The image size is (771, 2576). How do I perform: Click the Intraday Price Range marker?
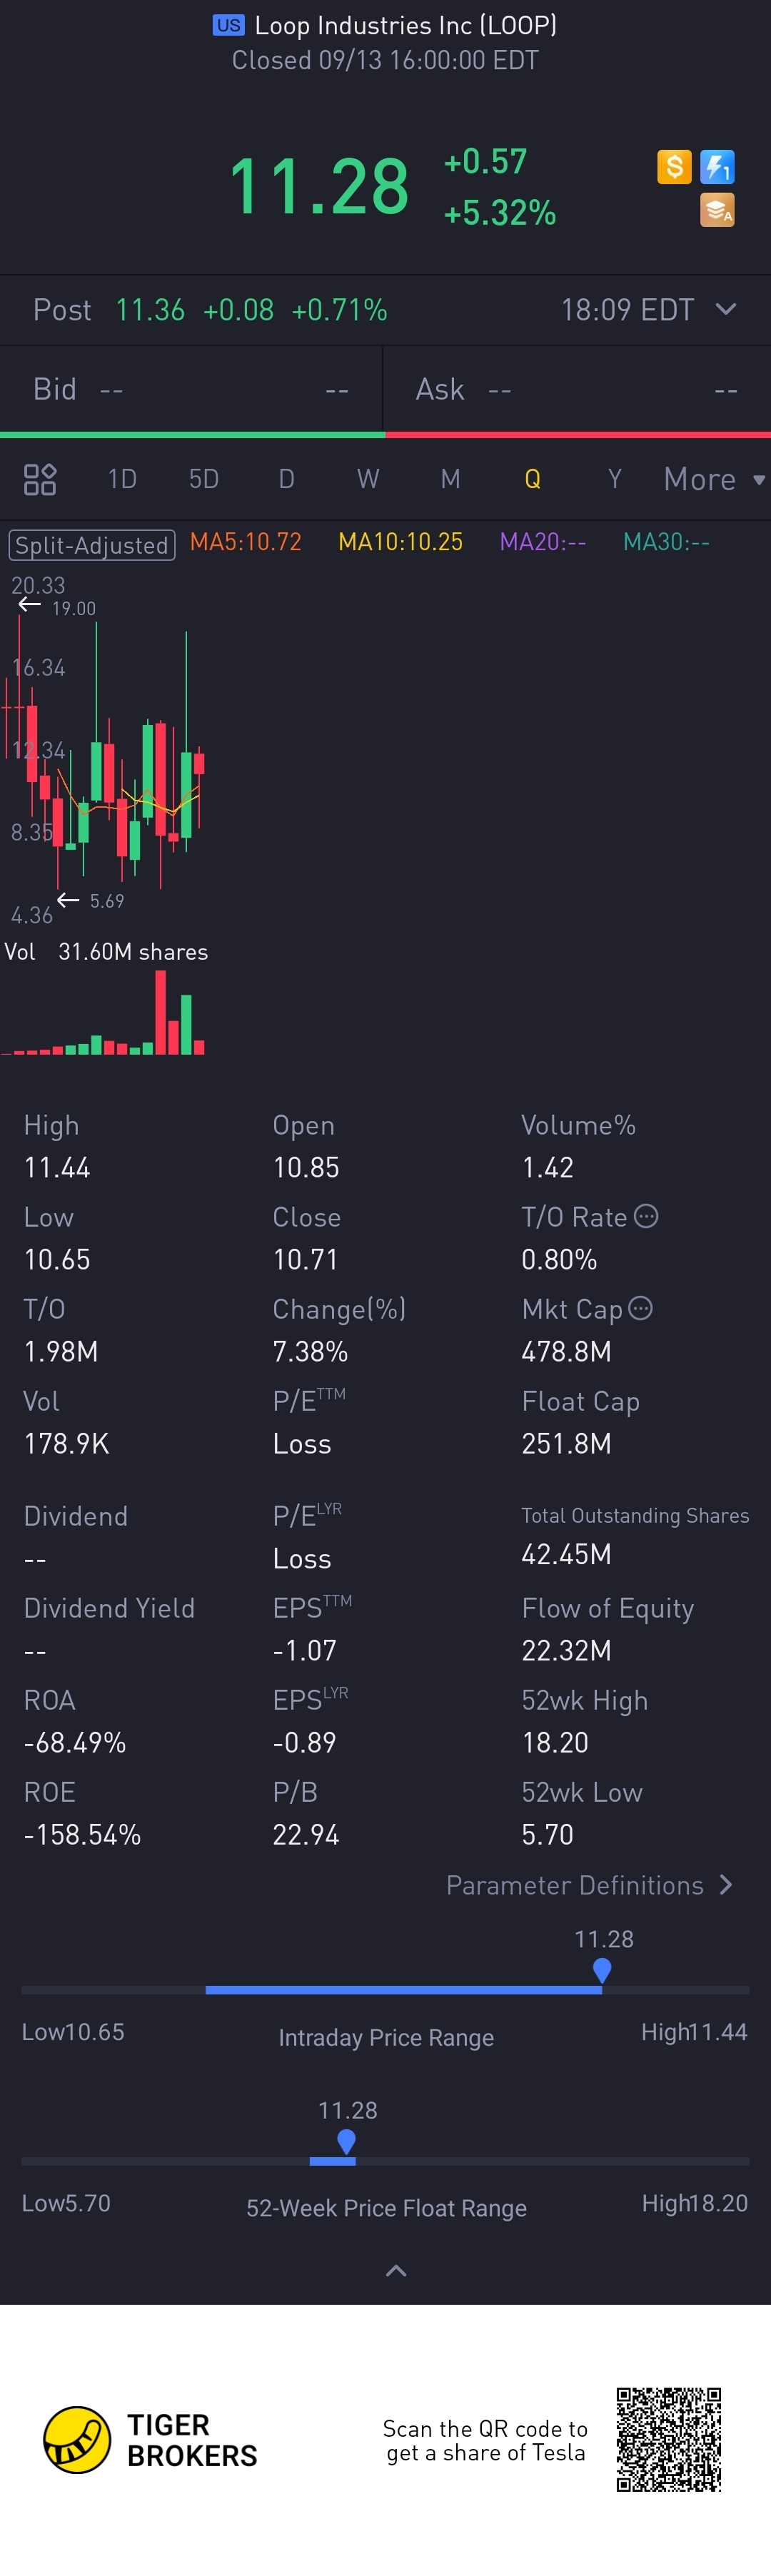tap(602, 1969)
